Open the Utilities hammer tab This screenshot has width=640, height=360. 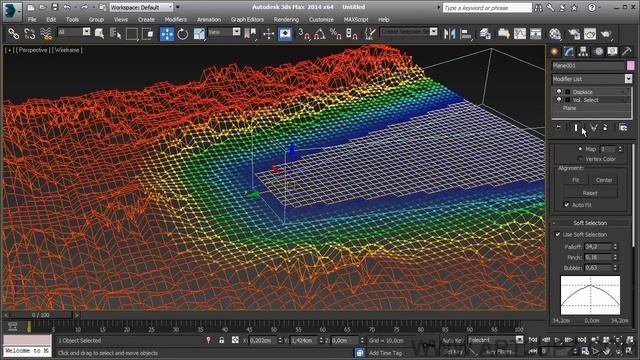tap(627, 51)
